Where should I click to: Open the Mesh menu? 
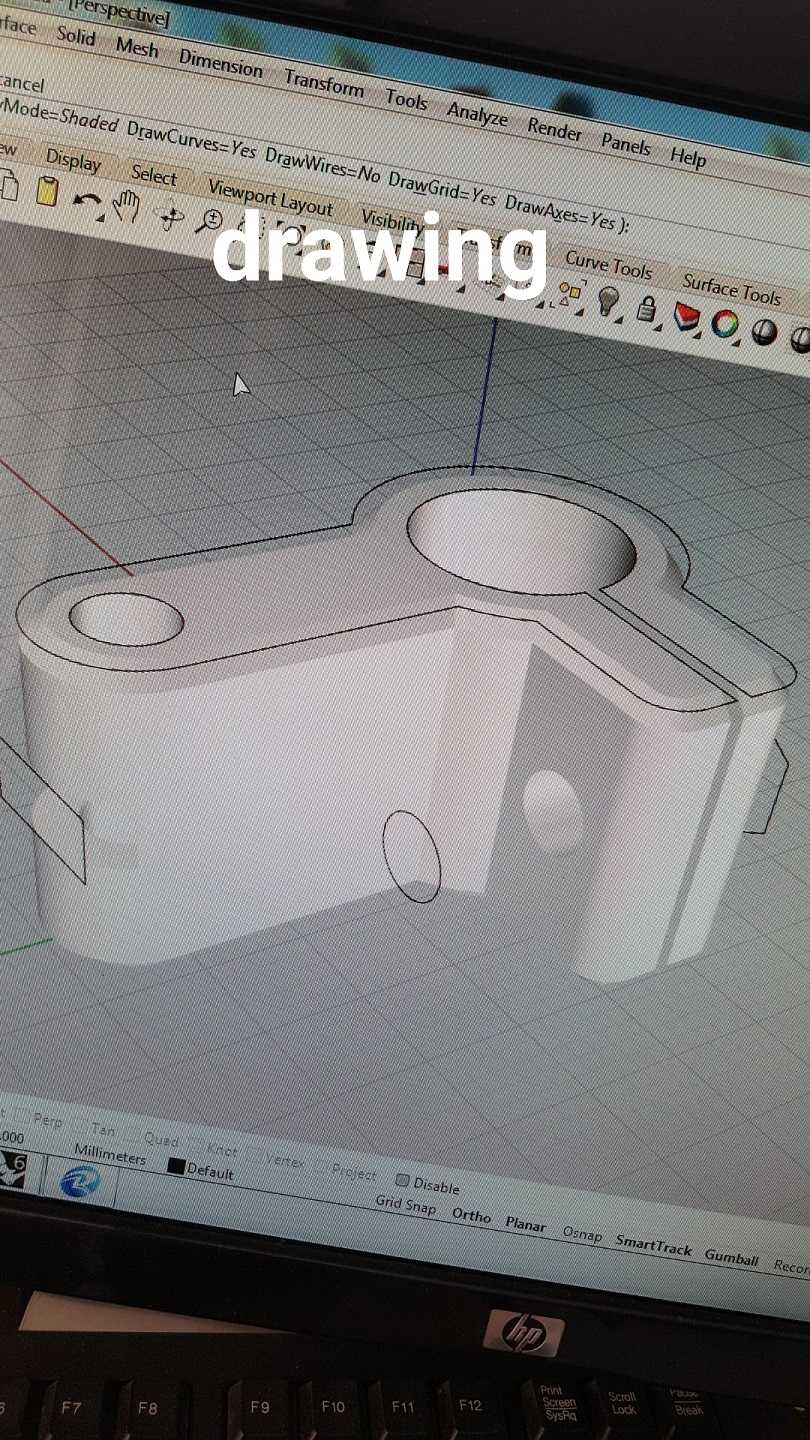[137, 47]
